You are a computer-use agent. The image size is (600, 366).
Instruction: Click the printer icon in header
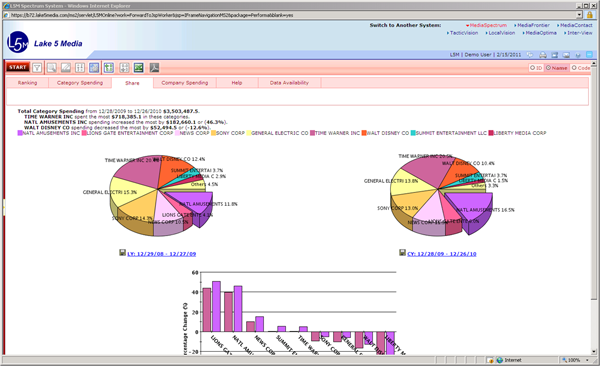543,55
